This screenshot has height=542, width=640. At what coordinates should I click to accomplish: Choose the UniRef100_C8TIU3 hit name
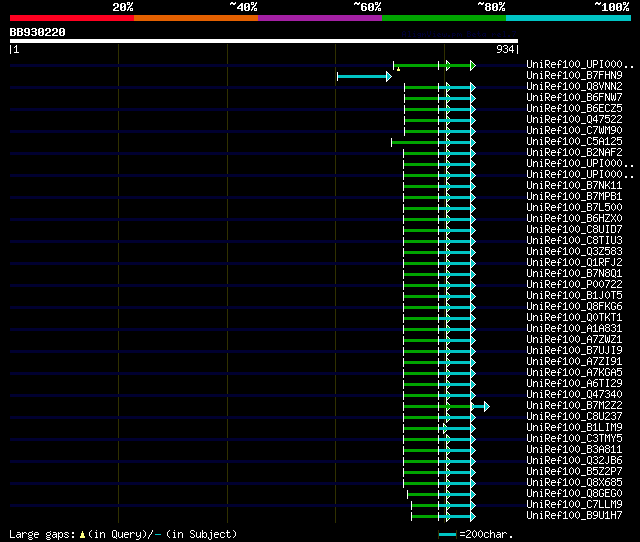pyautogui.click(x=574, y=241)
